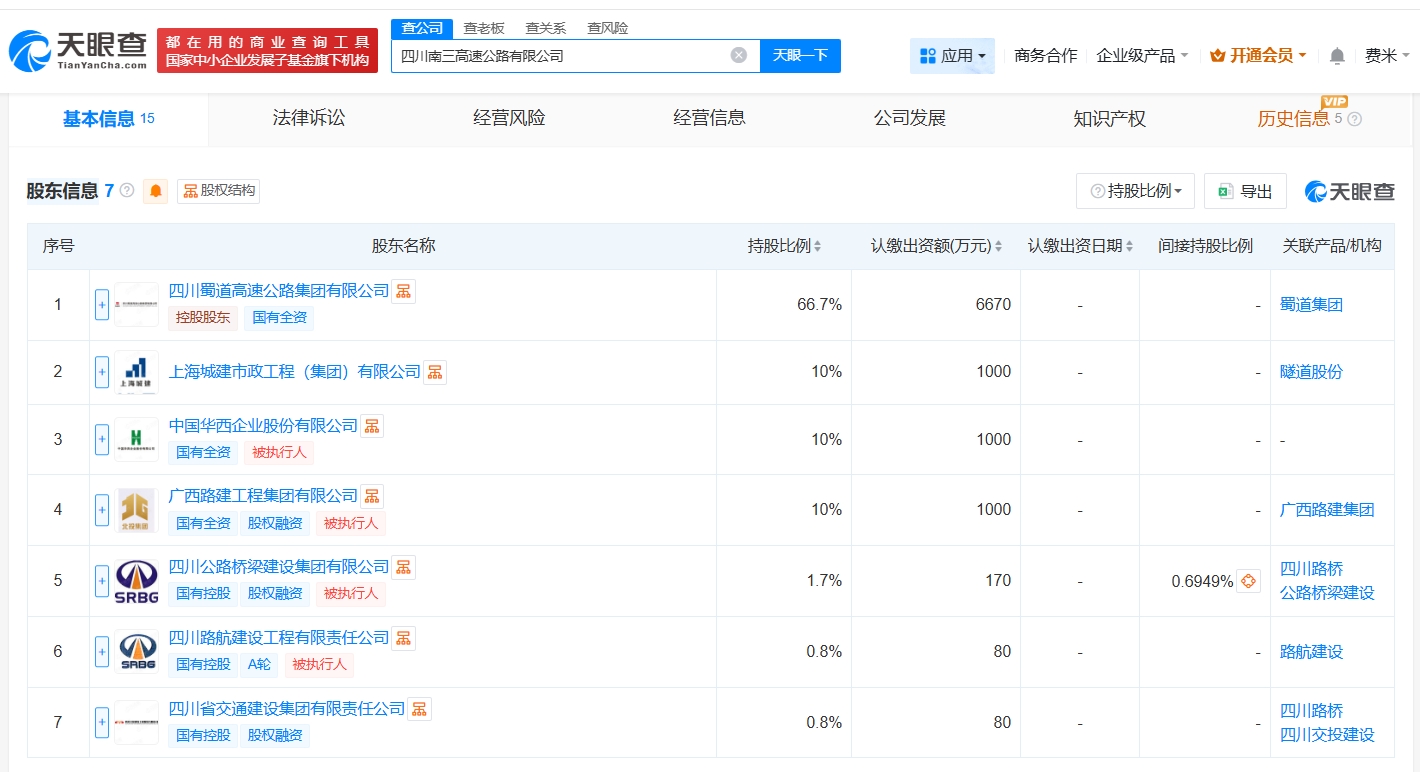Image resolution: width=1420 pixels, height=772 pixels.
Task: Switch to the 法律诉讼 tab
Action: pos(308,118)
